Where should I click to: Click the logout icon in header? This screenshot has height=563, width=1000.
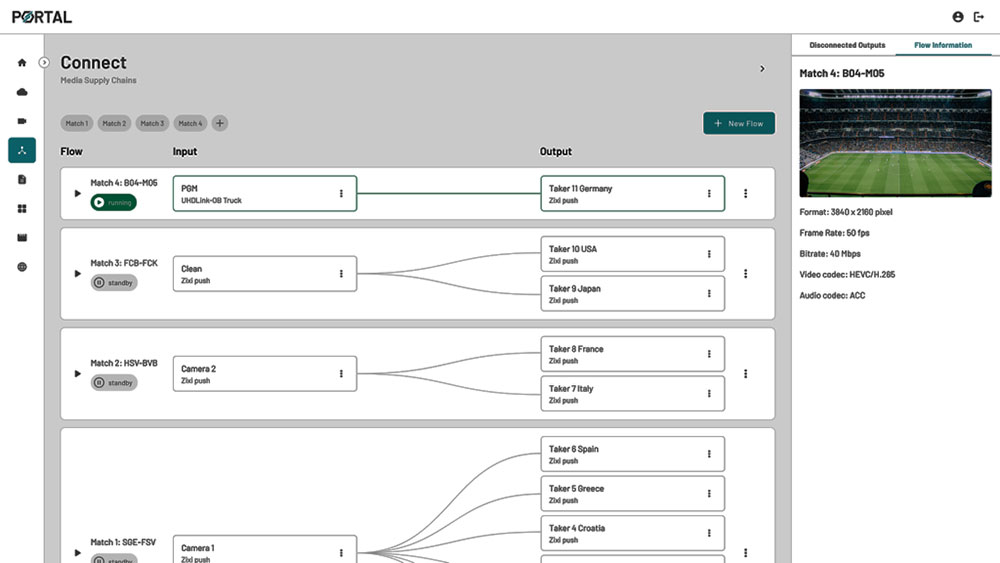pos(979,17)
